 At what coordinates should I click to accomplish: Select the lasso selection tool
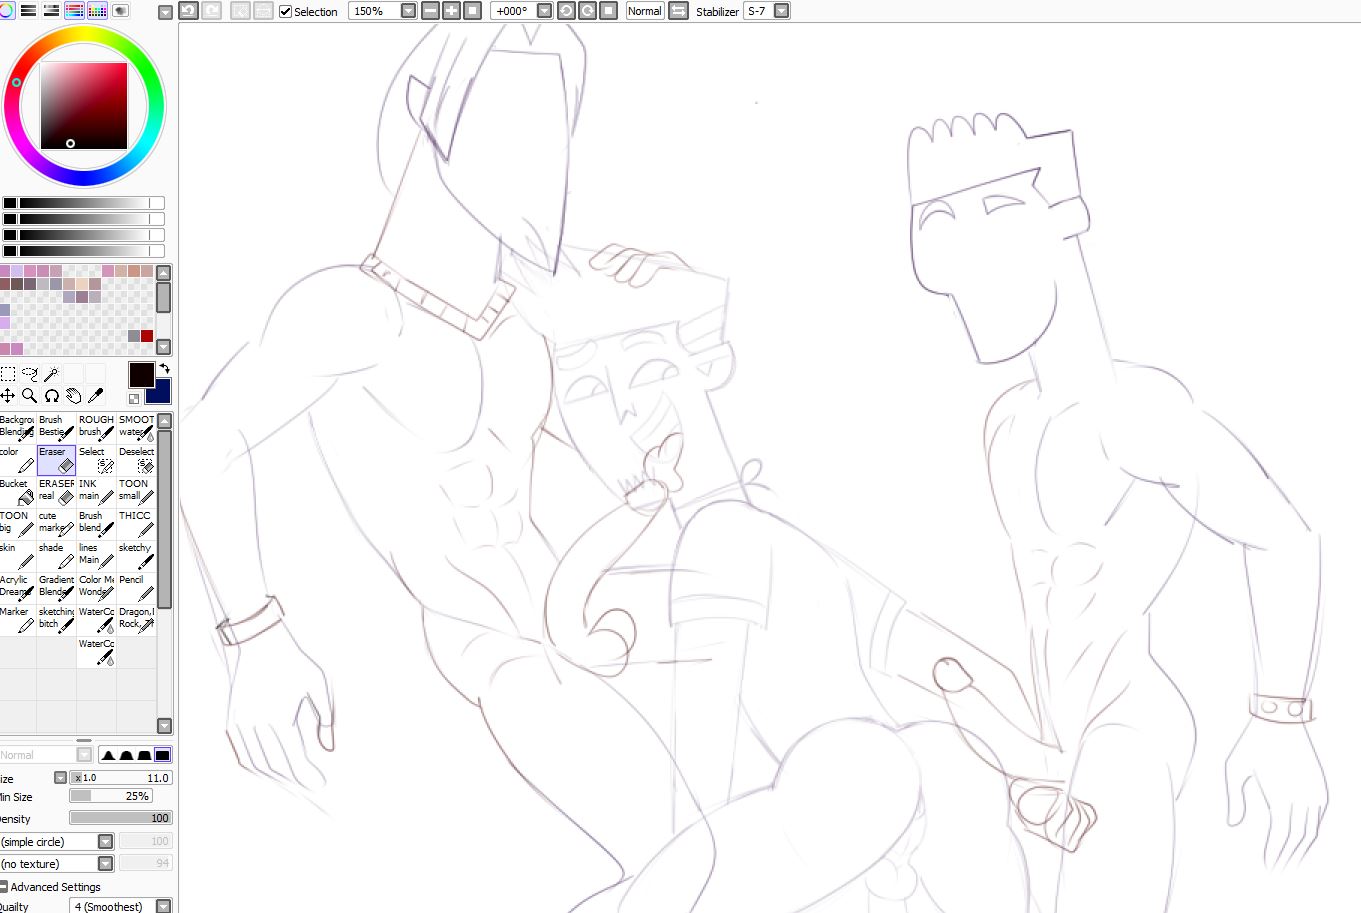29,374
